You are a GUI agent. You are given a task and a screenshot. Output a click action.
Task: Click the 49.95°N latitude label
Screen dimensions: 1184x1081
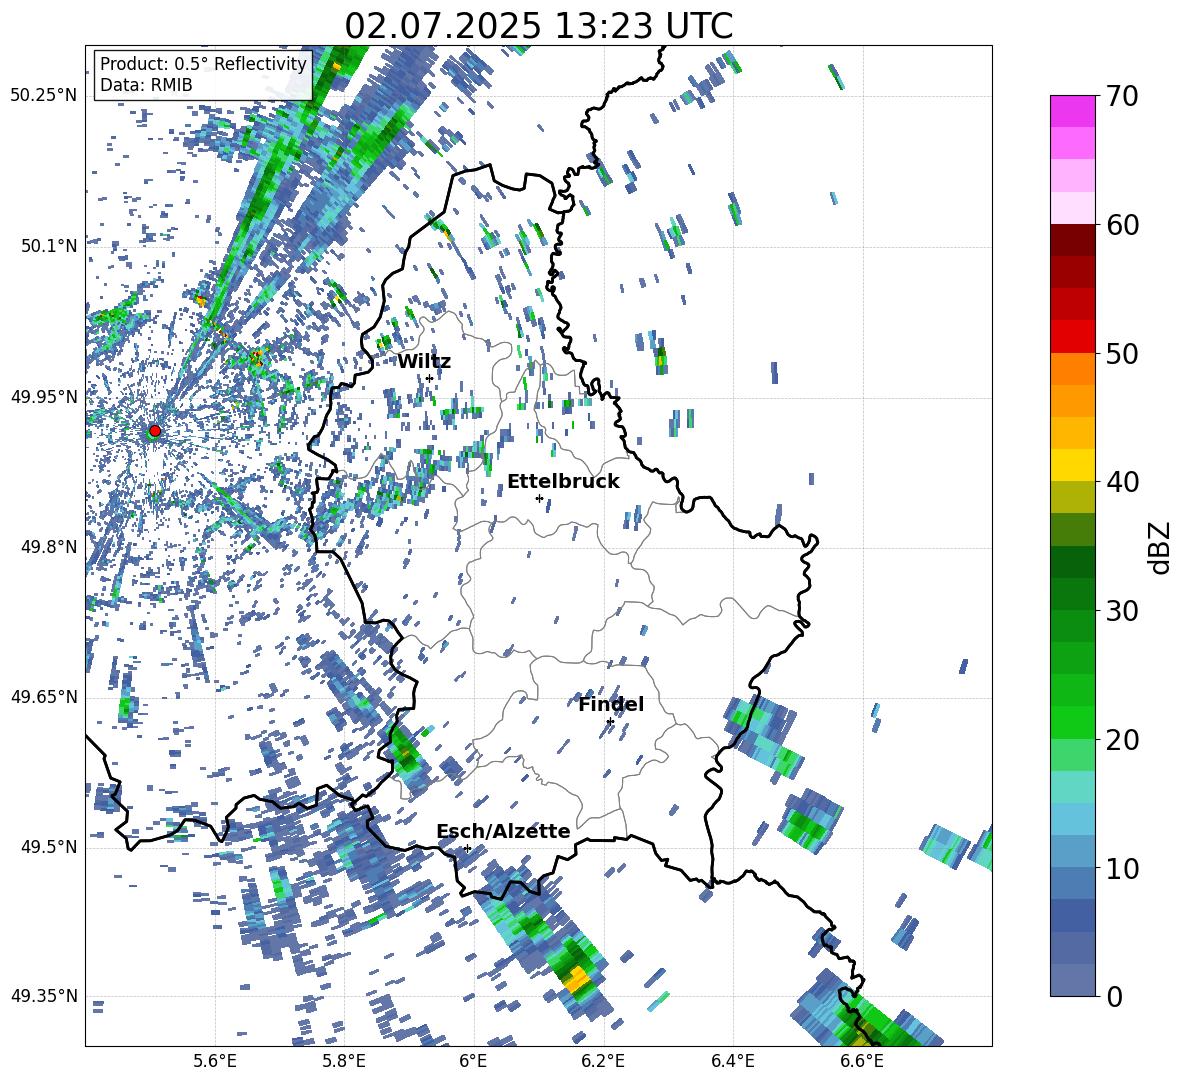click(44, 397)
